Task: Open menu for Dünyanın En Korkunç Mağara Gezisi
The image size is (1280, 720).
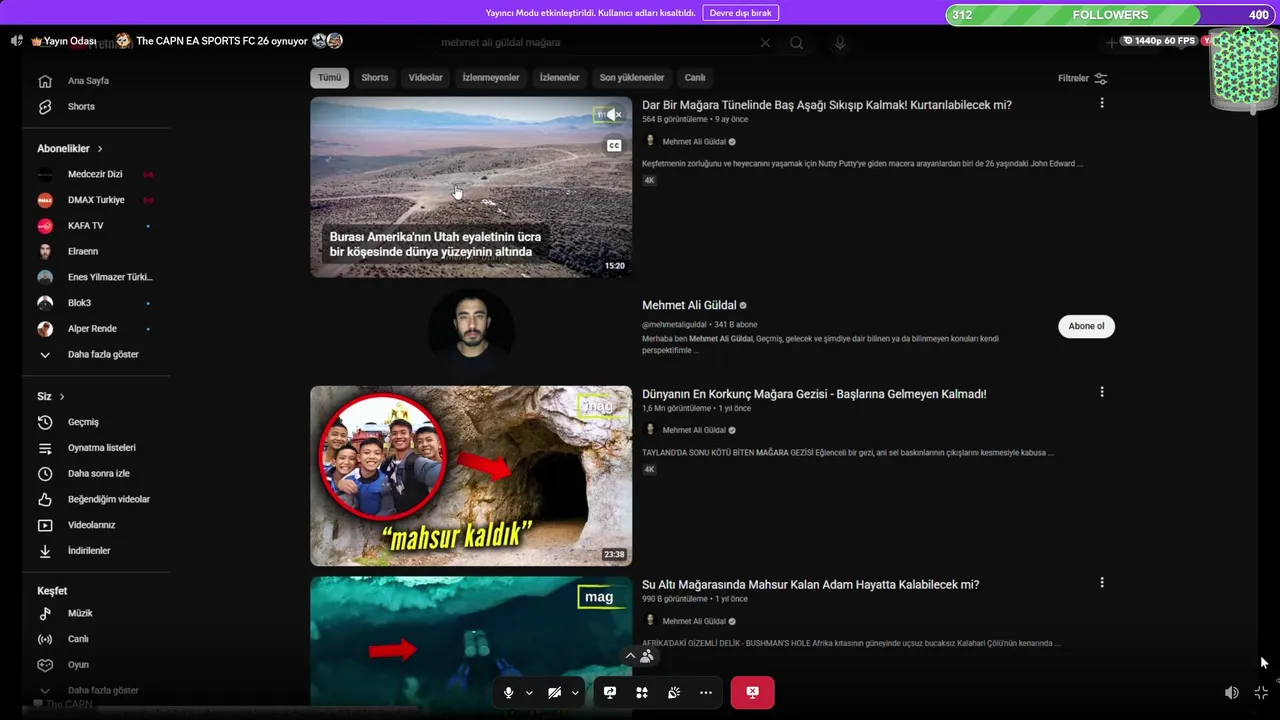Action: (1102, 392)
